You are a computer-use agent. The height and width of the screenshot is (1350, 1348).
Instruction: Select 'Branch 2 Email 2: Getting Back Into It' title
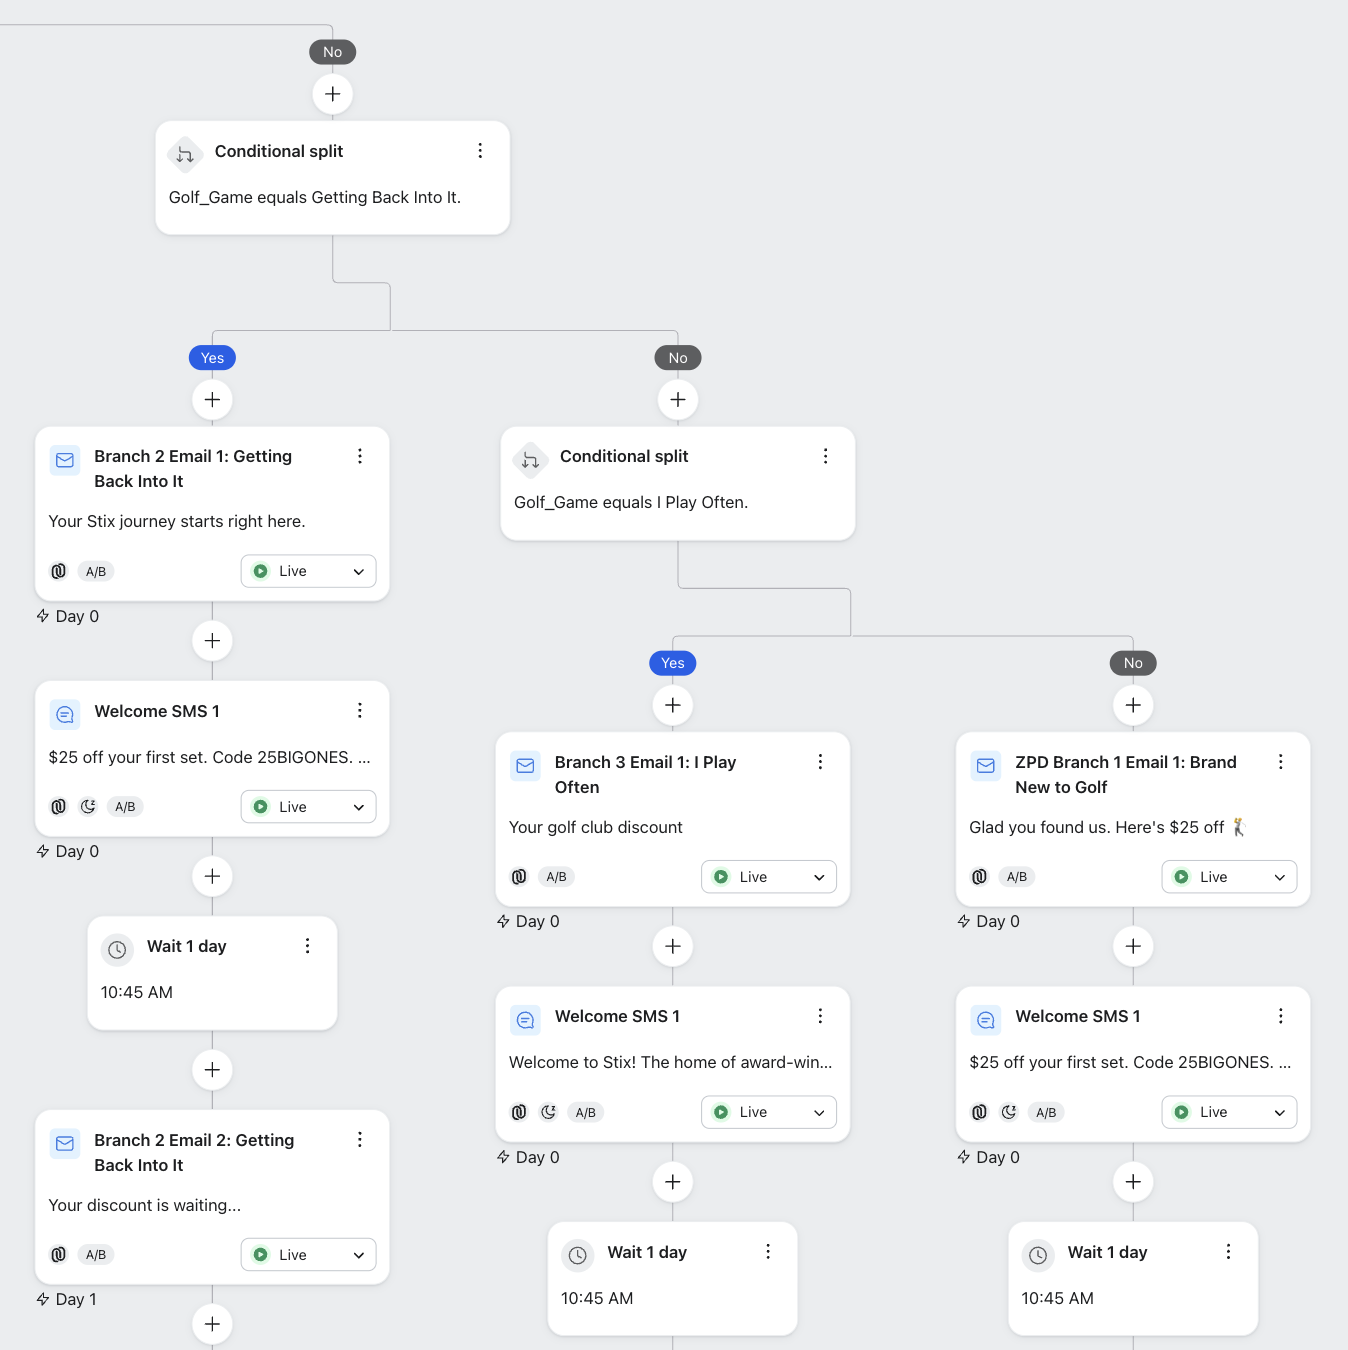point(194,1152)
